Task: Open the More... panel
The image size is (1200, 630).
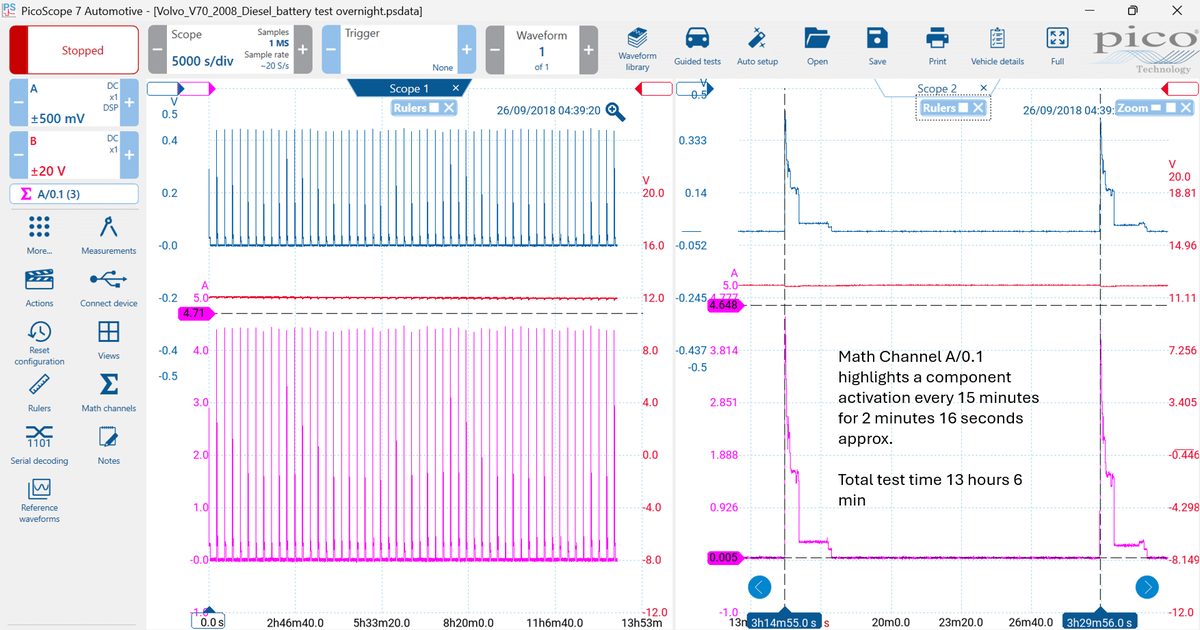Action: pyautogui.click(x=40, y=235)
